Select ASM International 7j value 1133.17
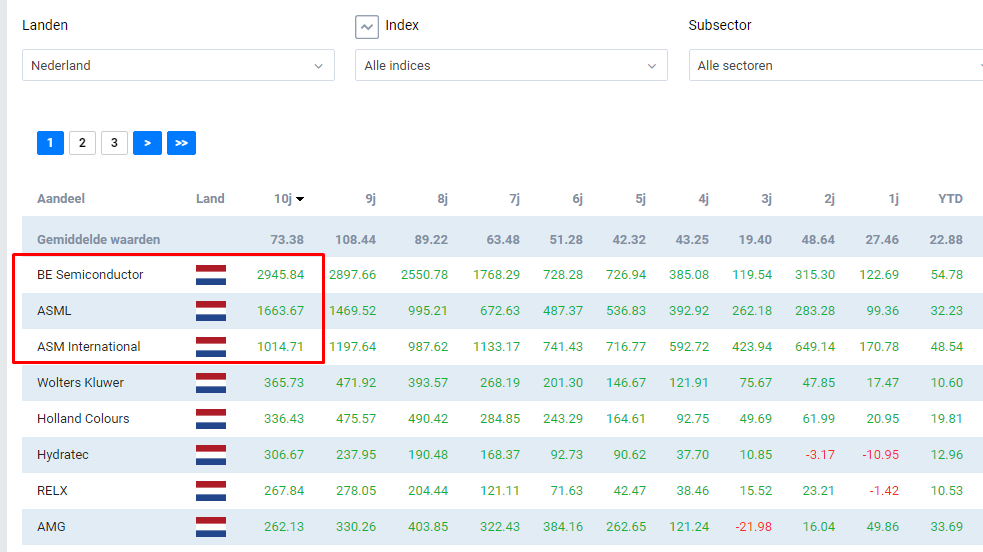 (x=497, y=346)
